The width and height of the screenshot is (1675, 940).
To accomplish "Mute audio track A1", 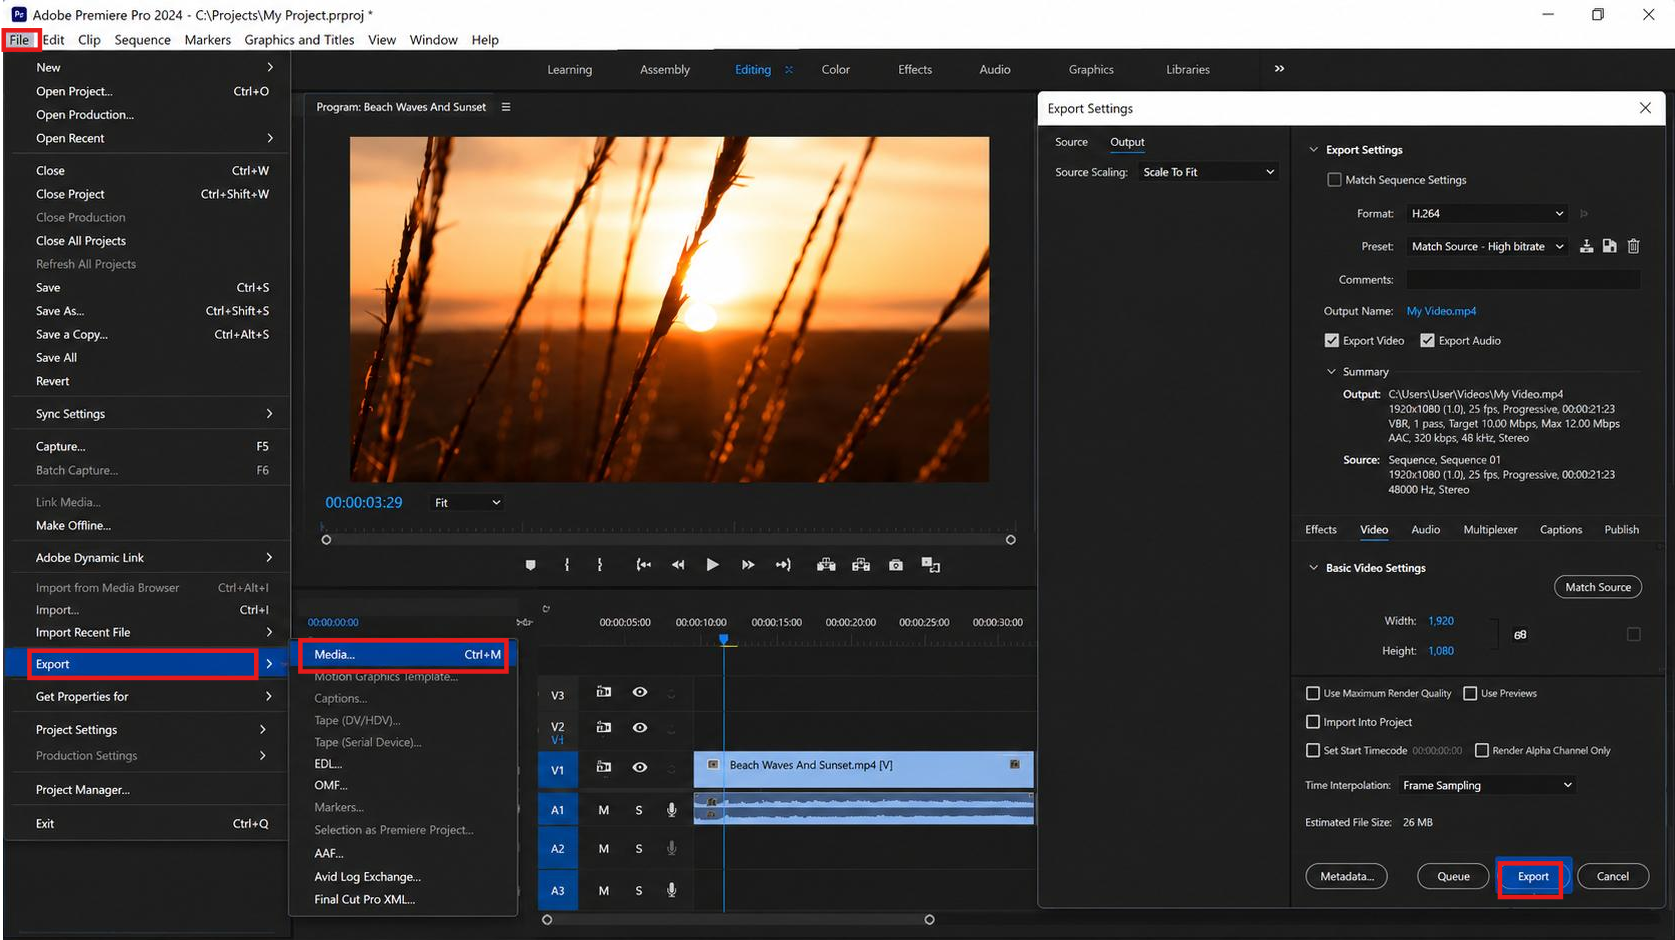I will pos(604,810).
